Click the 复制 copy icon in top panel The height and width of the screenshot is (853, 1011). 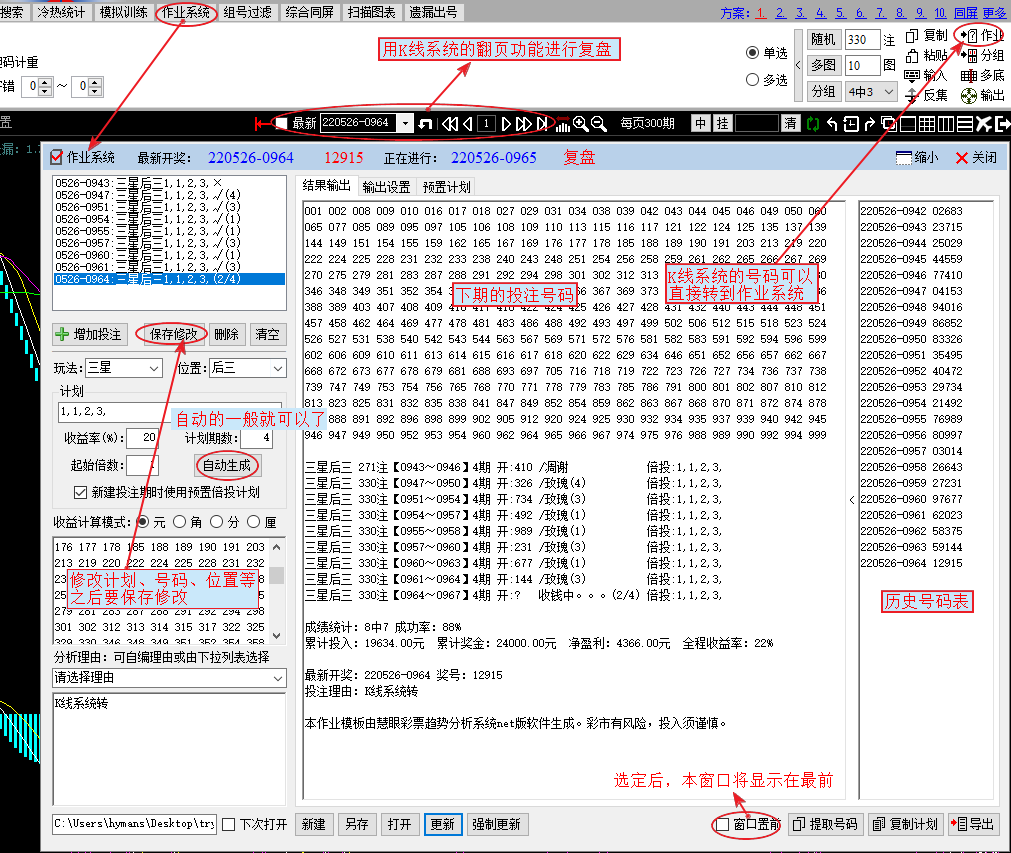912,36
